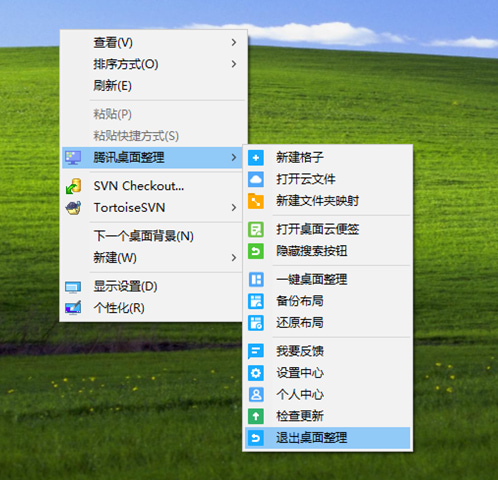Choose 退出桌面整理 to exit
This screenshot has height=480, width=498.
(327, 438)
